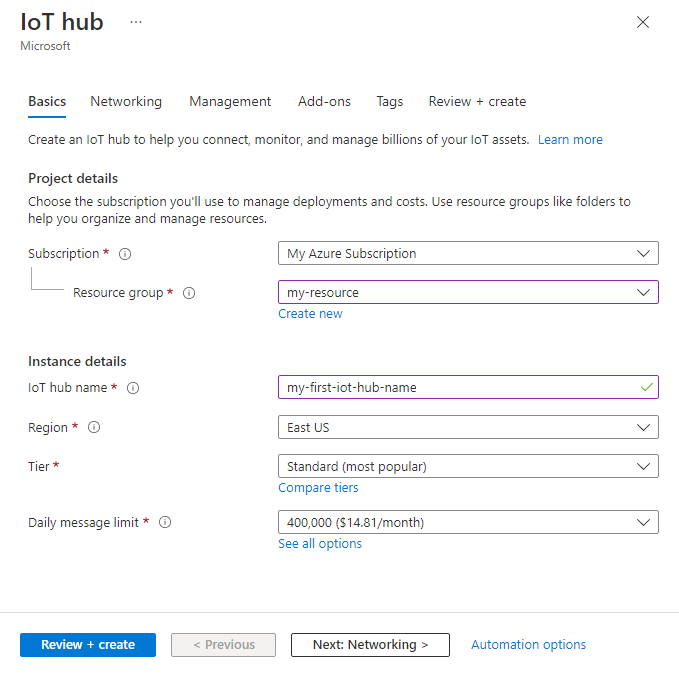Viewport: 679px width, 677px height.
Task: Open the ellipsis menu beside IoT hub title
Action: click(x=136, y=22)
